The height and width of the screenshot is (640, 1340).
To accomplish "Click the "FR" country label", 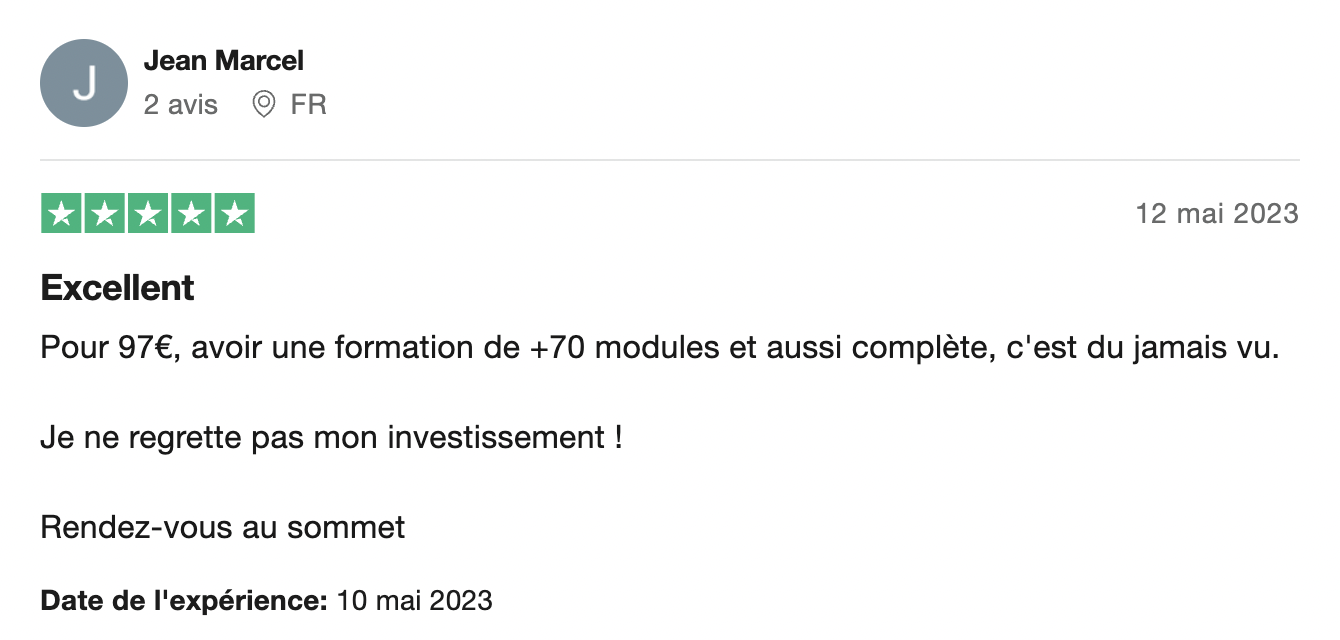I will [x=308, y=104].
